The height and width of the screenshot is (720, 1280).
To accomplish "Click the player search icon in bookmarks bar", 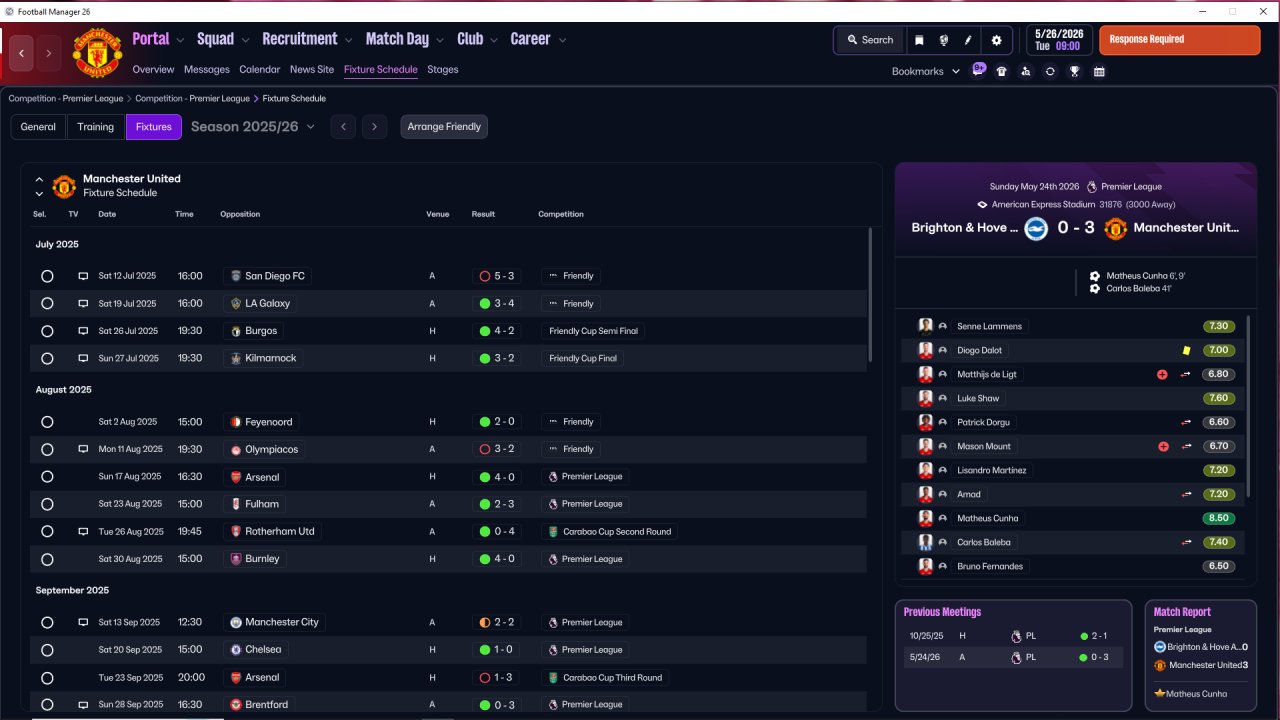I will point(1026,71).
